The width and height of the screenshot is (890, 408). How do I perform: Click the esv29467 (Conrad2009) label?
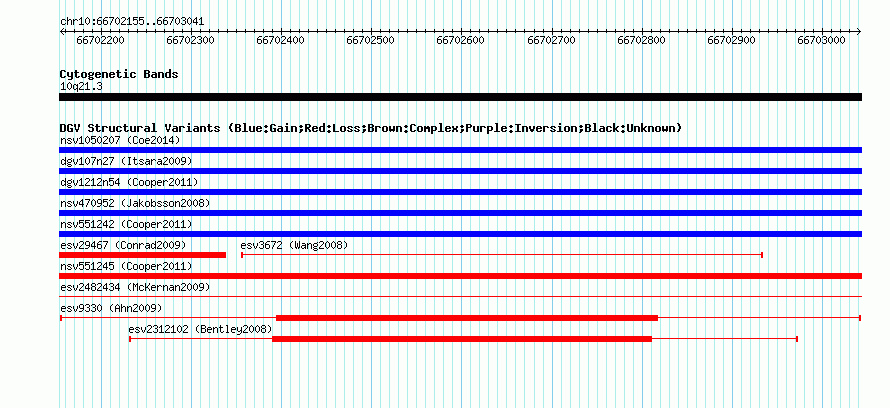coord(123,245)
